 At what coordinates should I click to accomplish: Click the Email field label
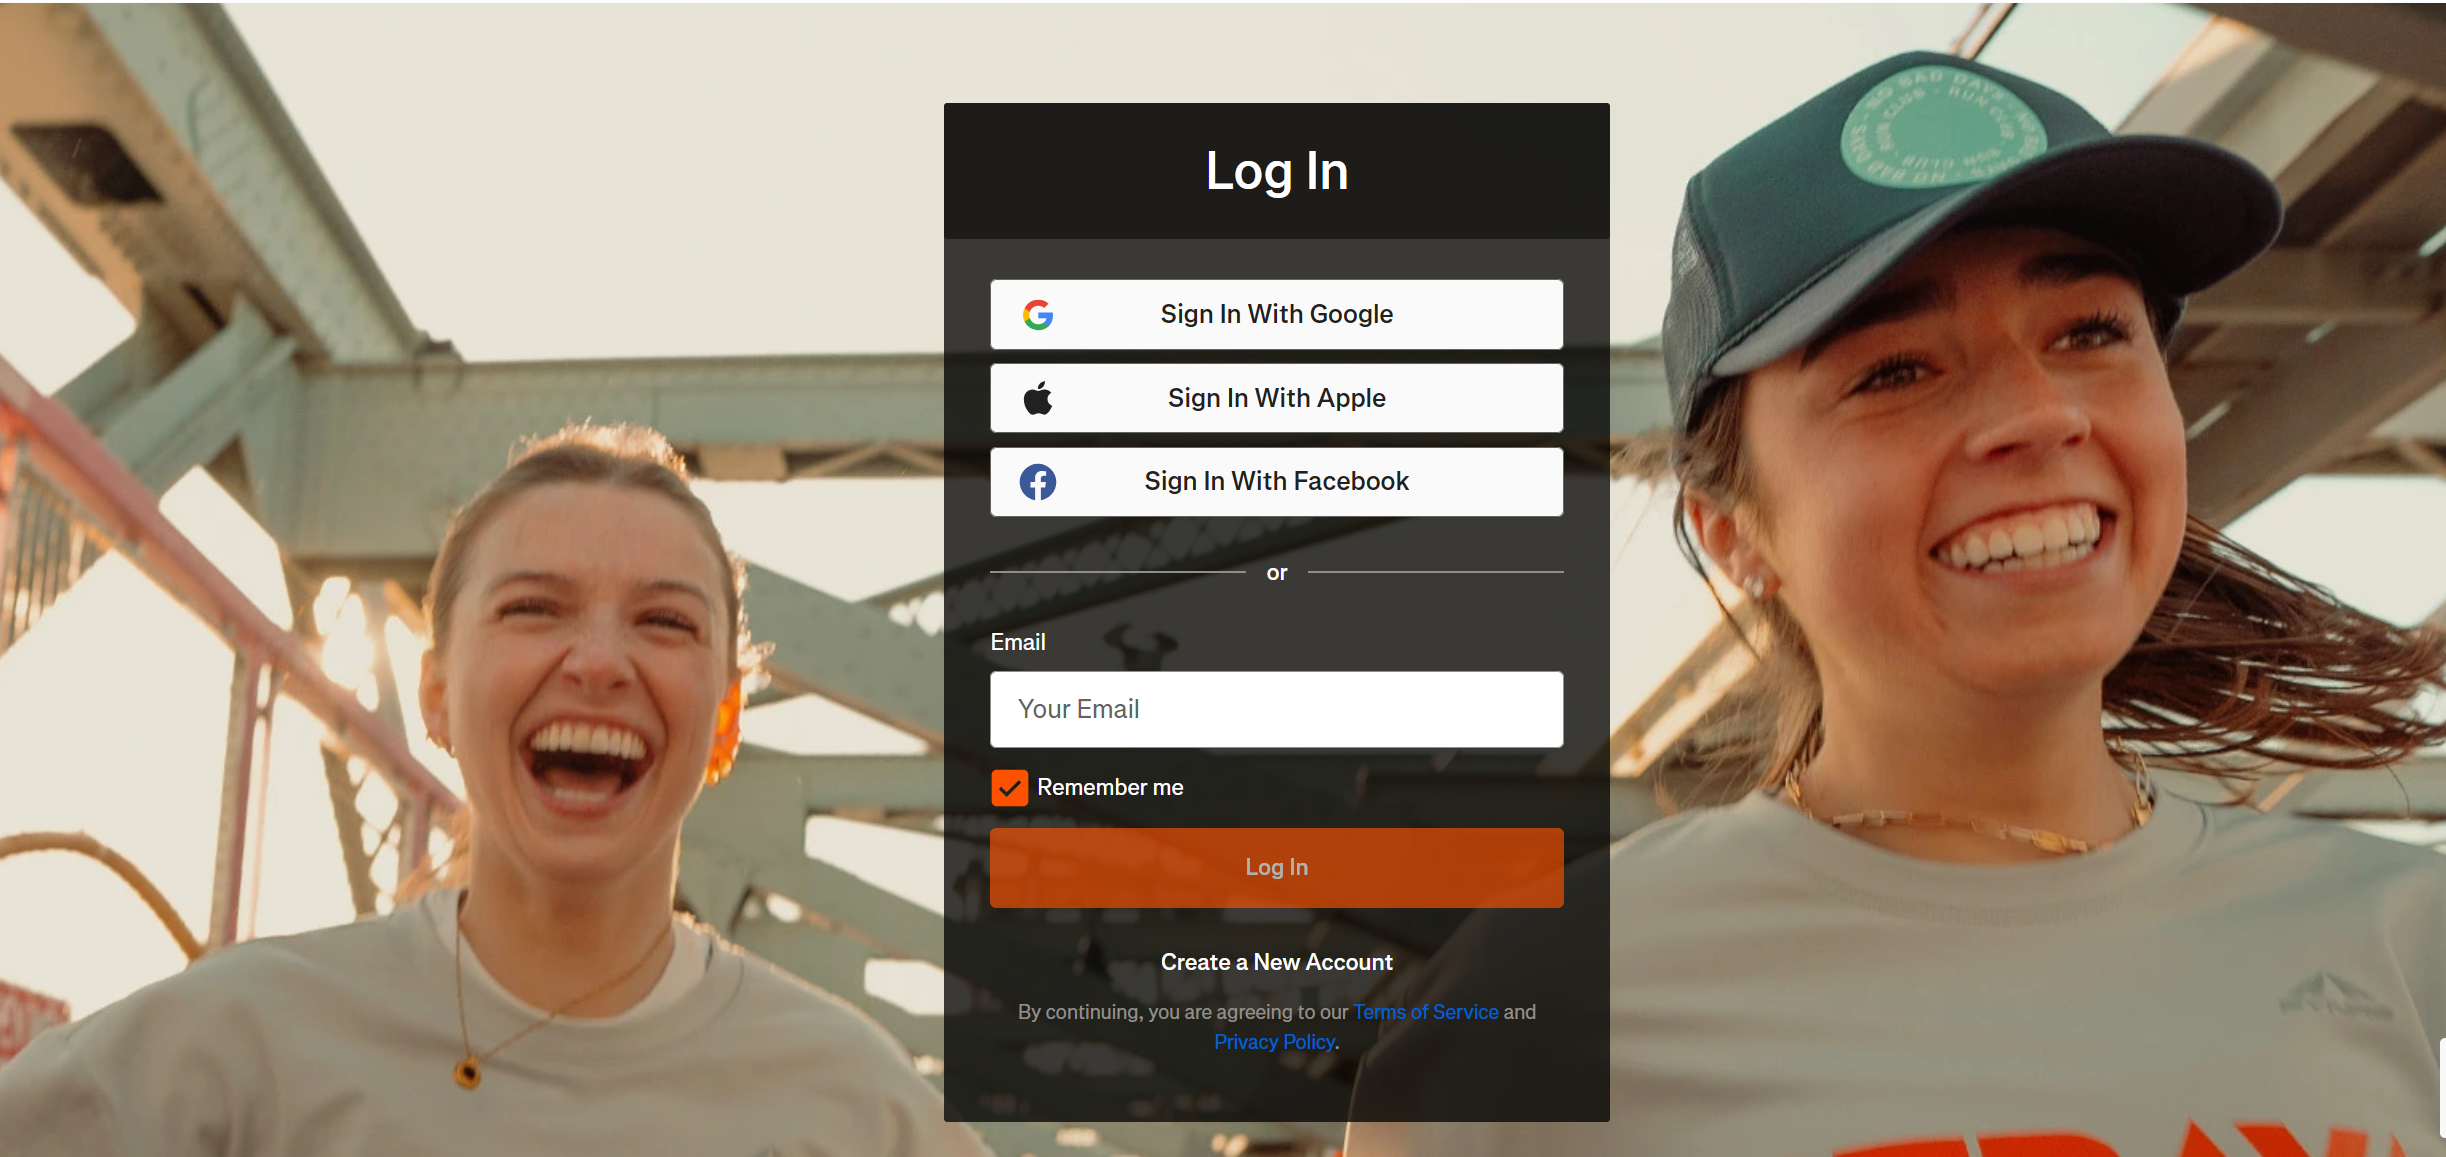pos(1018,642)
